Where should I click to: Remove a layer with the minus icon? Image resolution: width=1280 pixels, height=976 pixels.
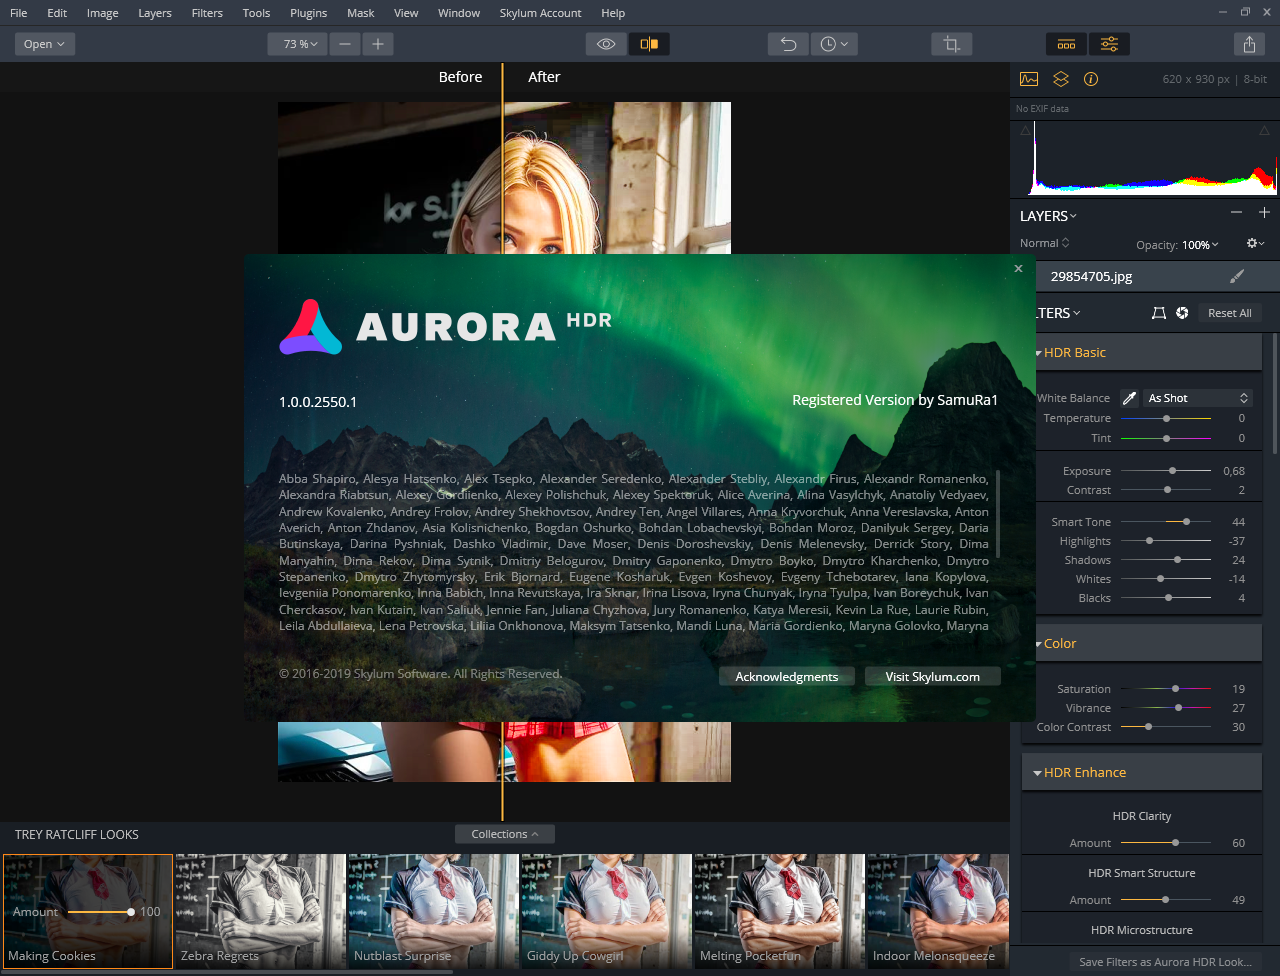tap(1236, 213)
